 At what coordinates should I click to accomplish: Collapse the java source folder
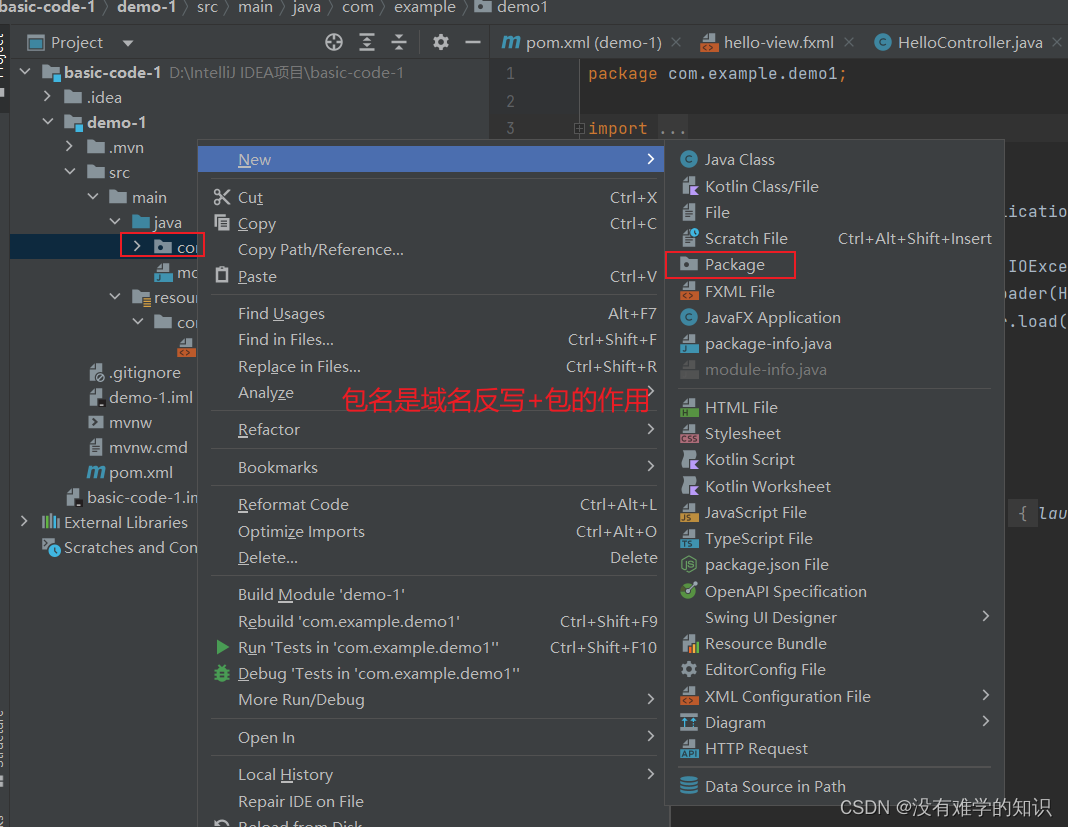click(115, 222)
